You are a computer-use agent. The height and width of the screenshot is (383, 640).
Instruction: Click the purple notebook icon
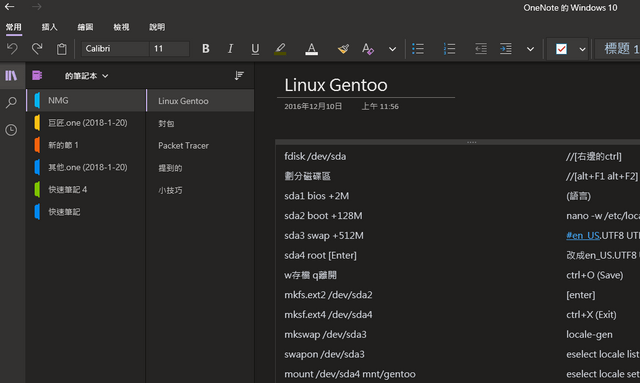click(37, 76)
